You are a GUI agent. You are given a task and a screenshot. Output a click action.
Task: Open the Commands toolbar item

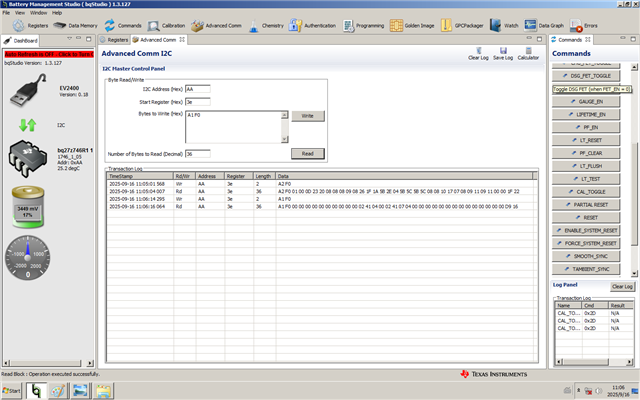123,26
